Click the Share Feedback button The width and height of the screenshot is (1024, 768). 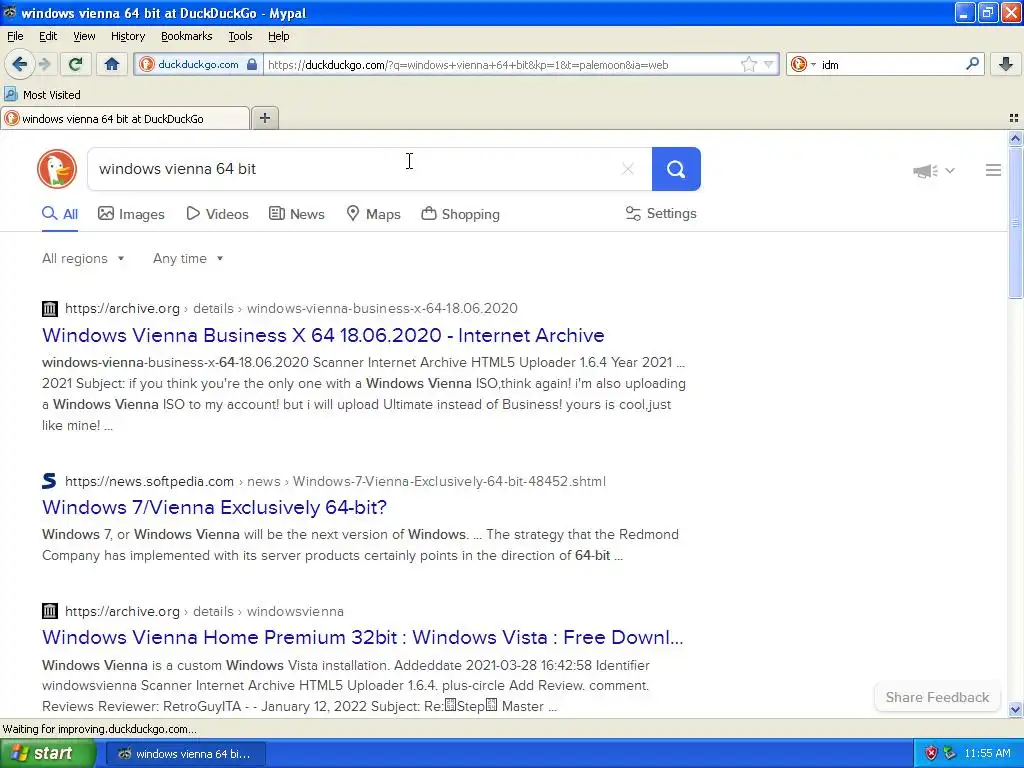937,697
